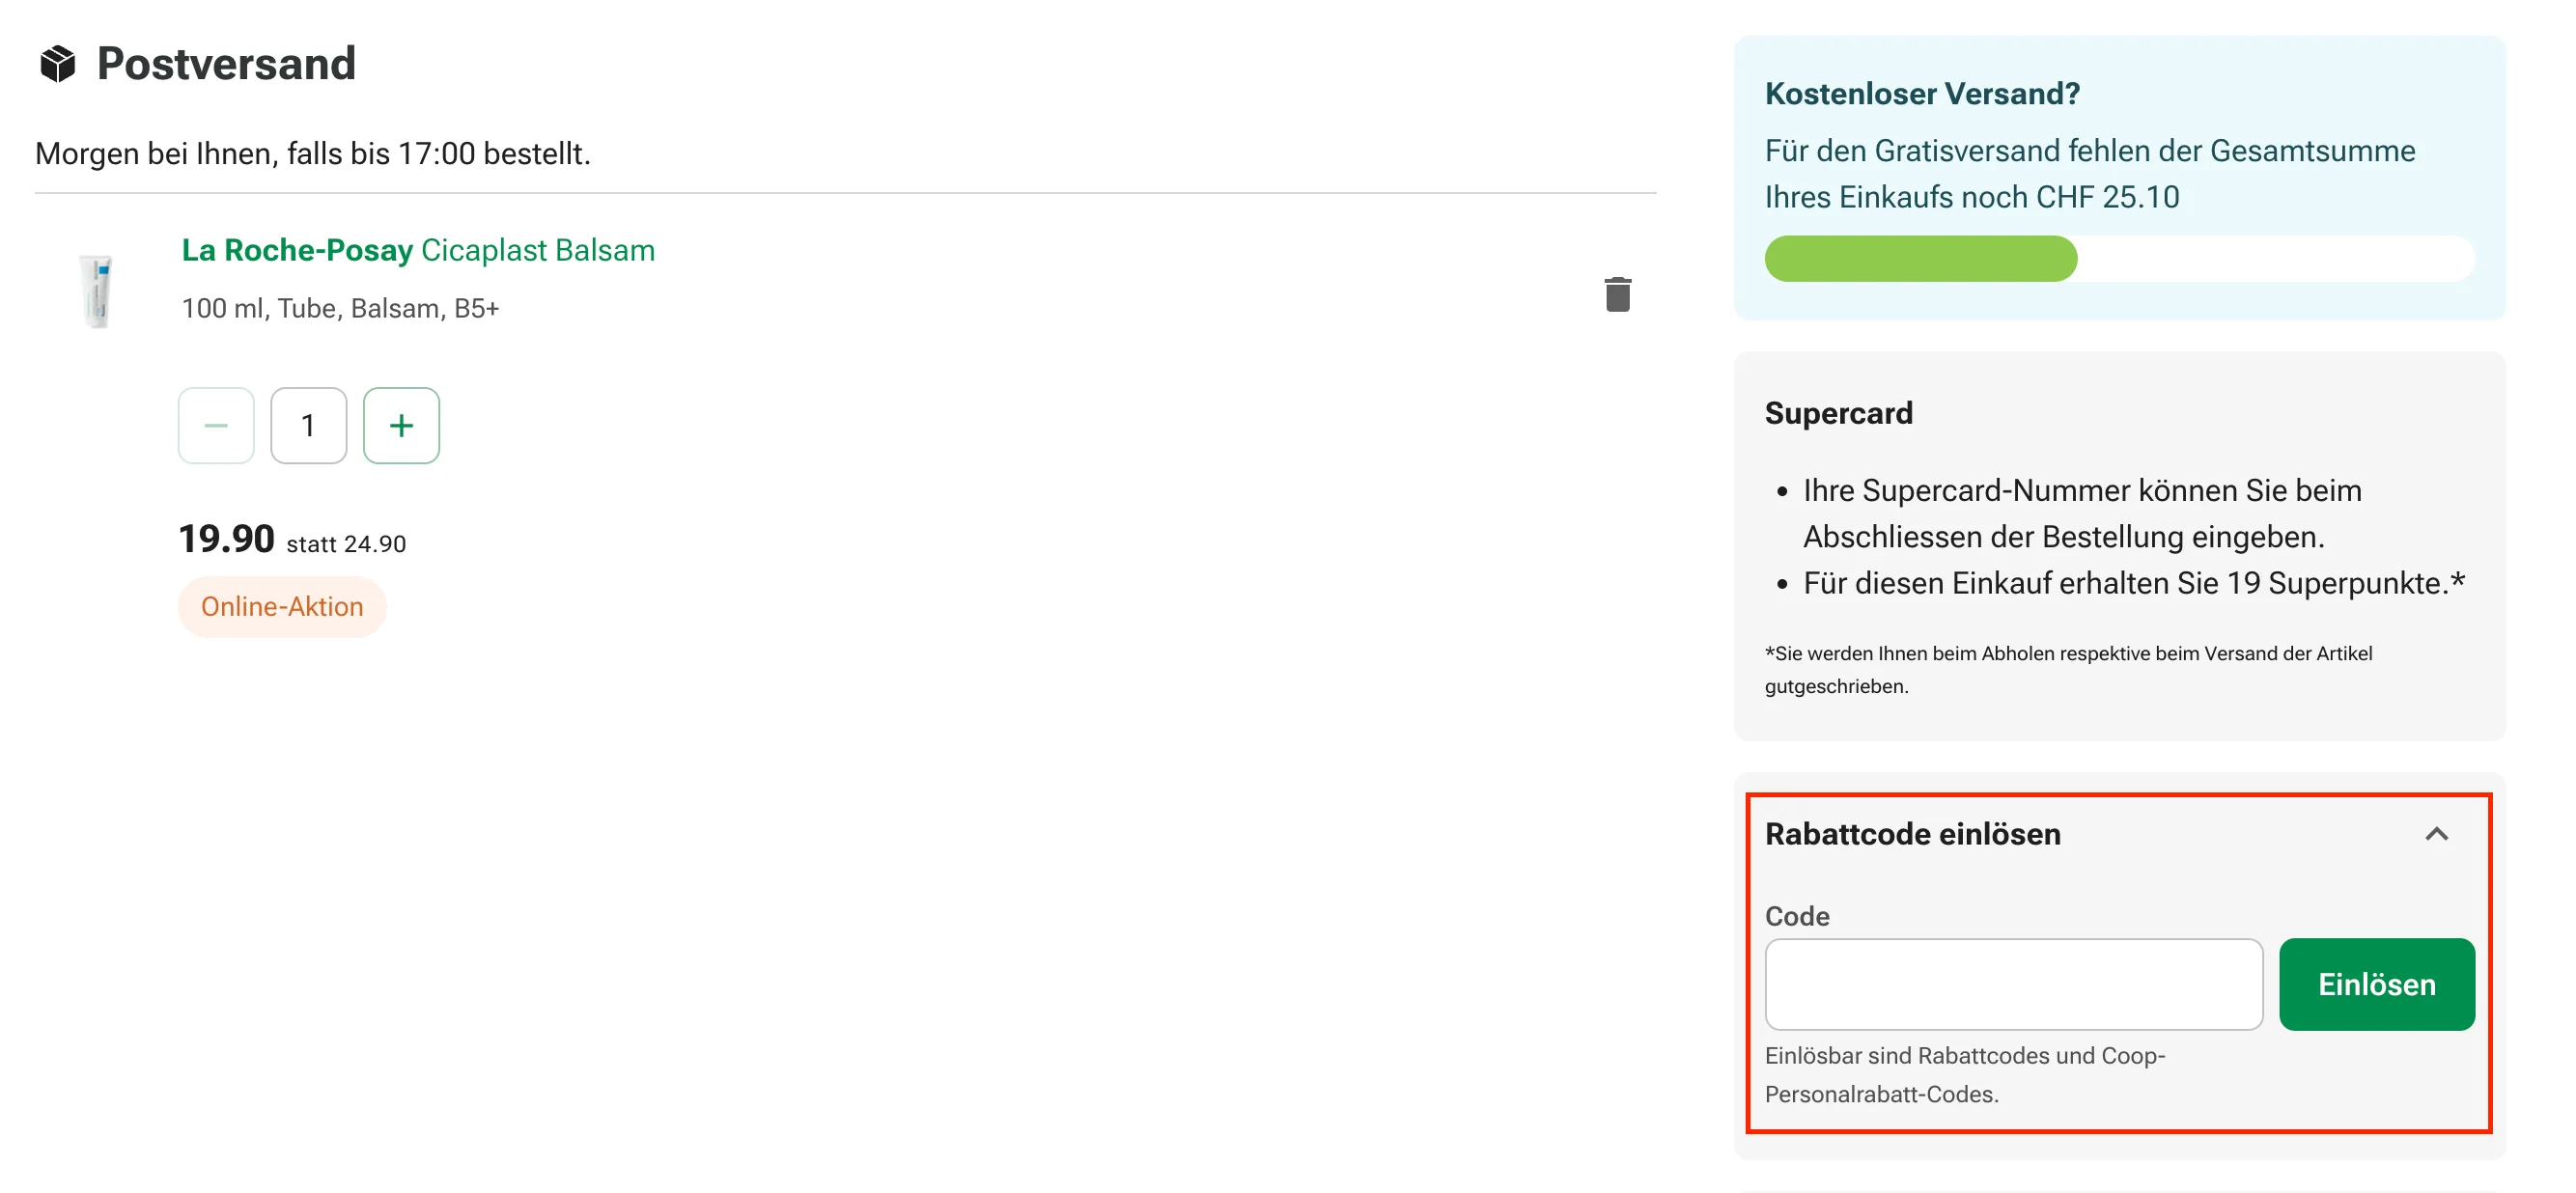Click the Postversand package icon
The image size is (2576, 1193).
pyautogui.click(x=57, y=63)
